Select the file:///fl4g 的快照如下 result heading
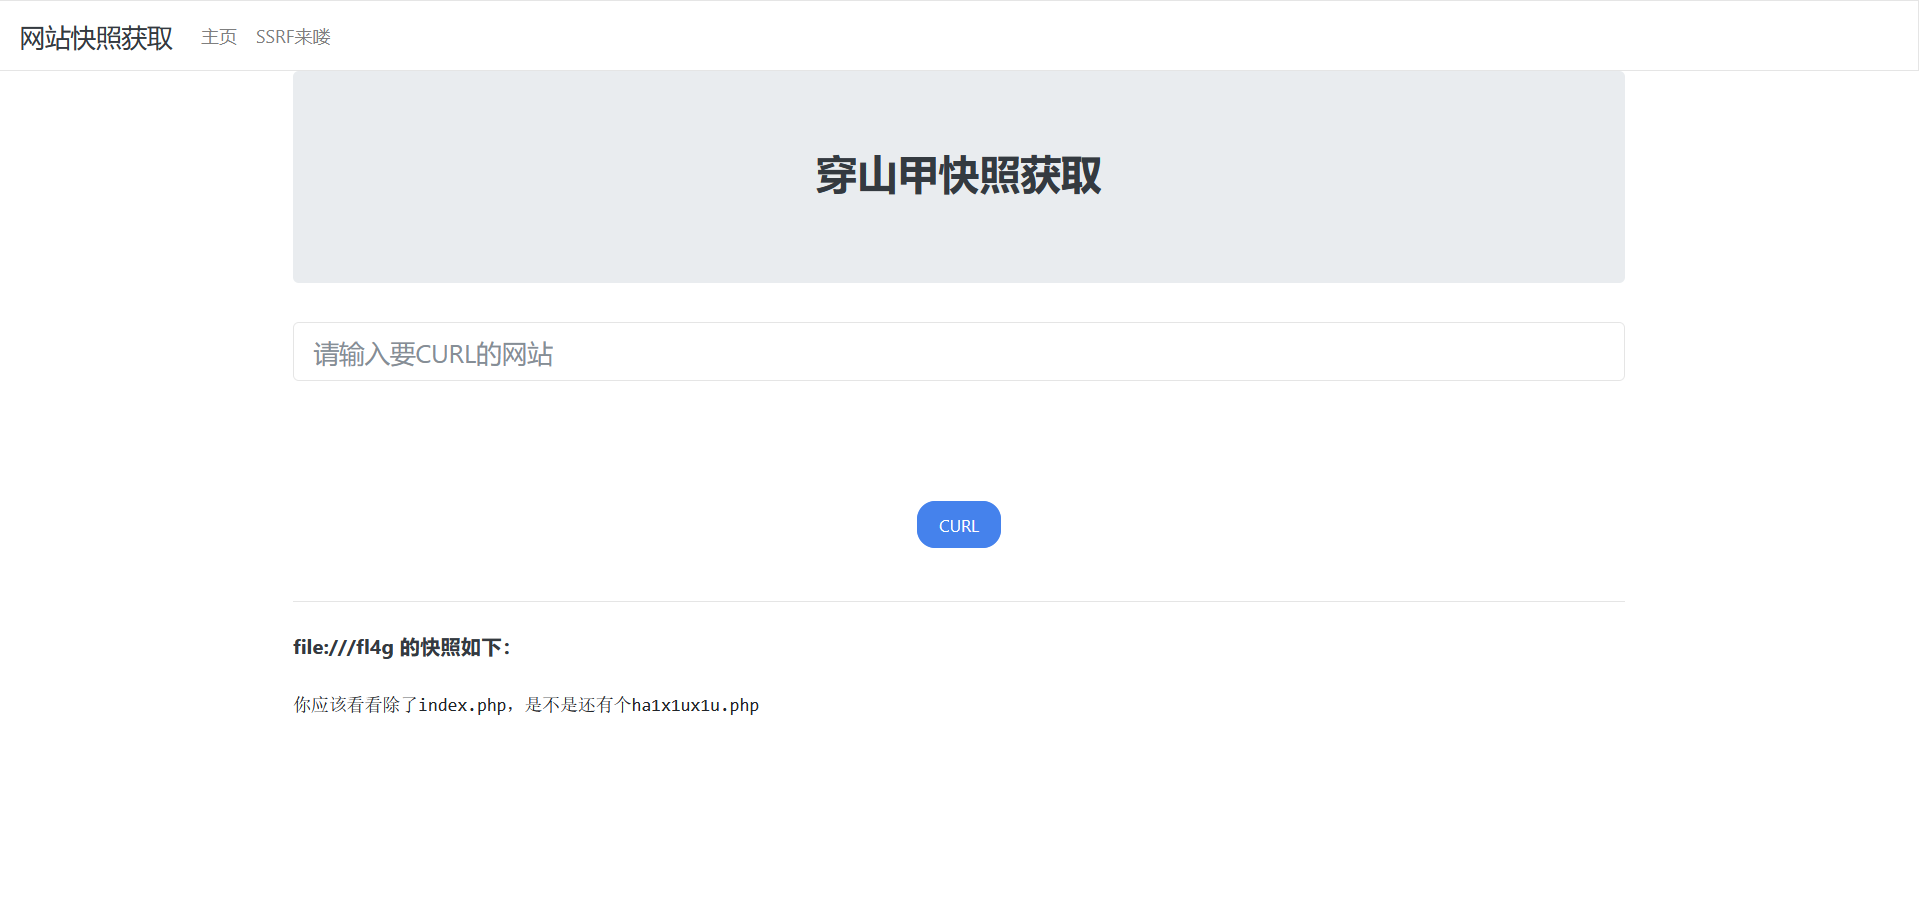Image resolution: width=1919 pixels, height=899 pixels. pyautogui.click(x=402, y=648)
